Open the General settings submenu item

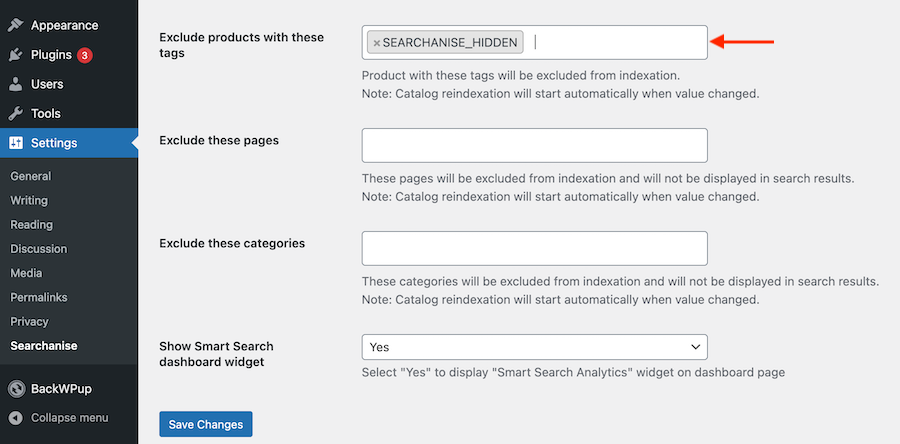click(31, 176)
